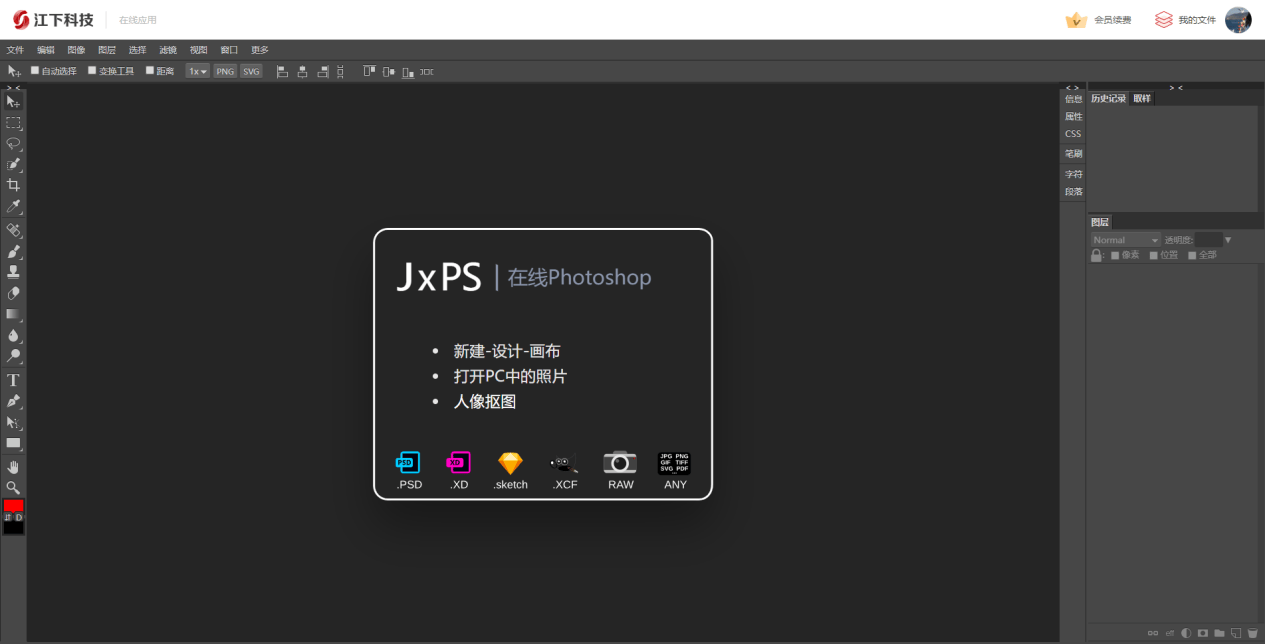Toggle lock 像素 checkbox

click(1116, 255)
